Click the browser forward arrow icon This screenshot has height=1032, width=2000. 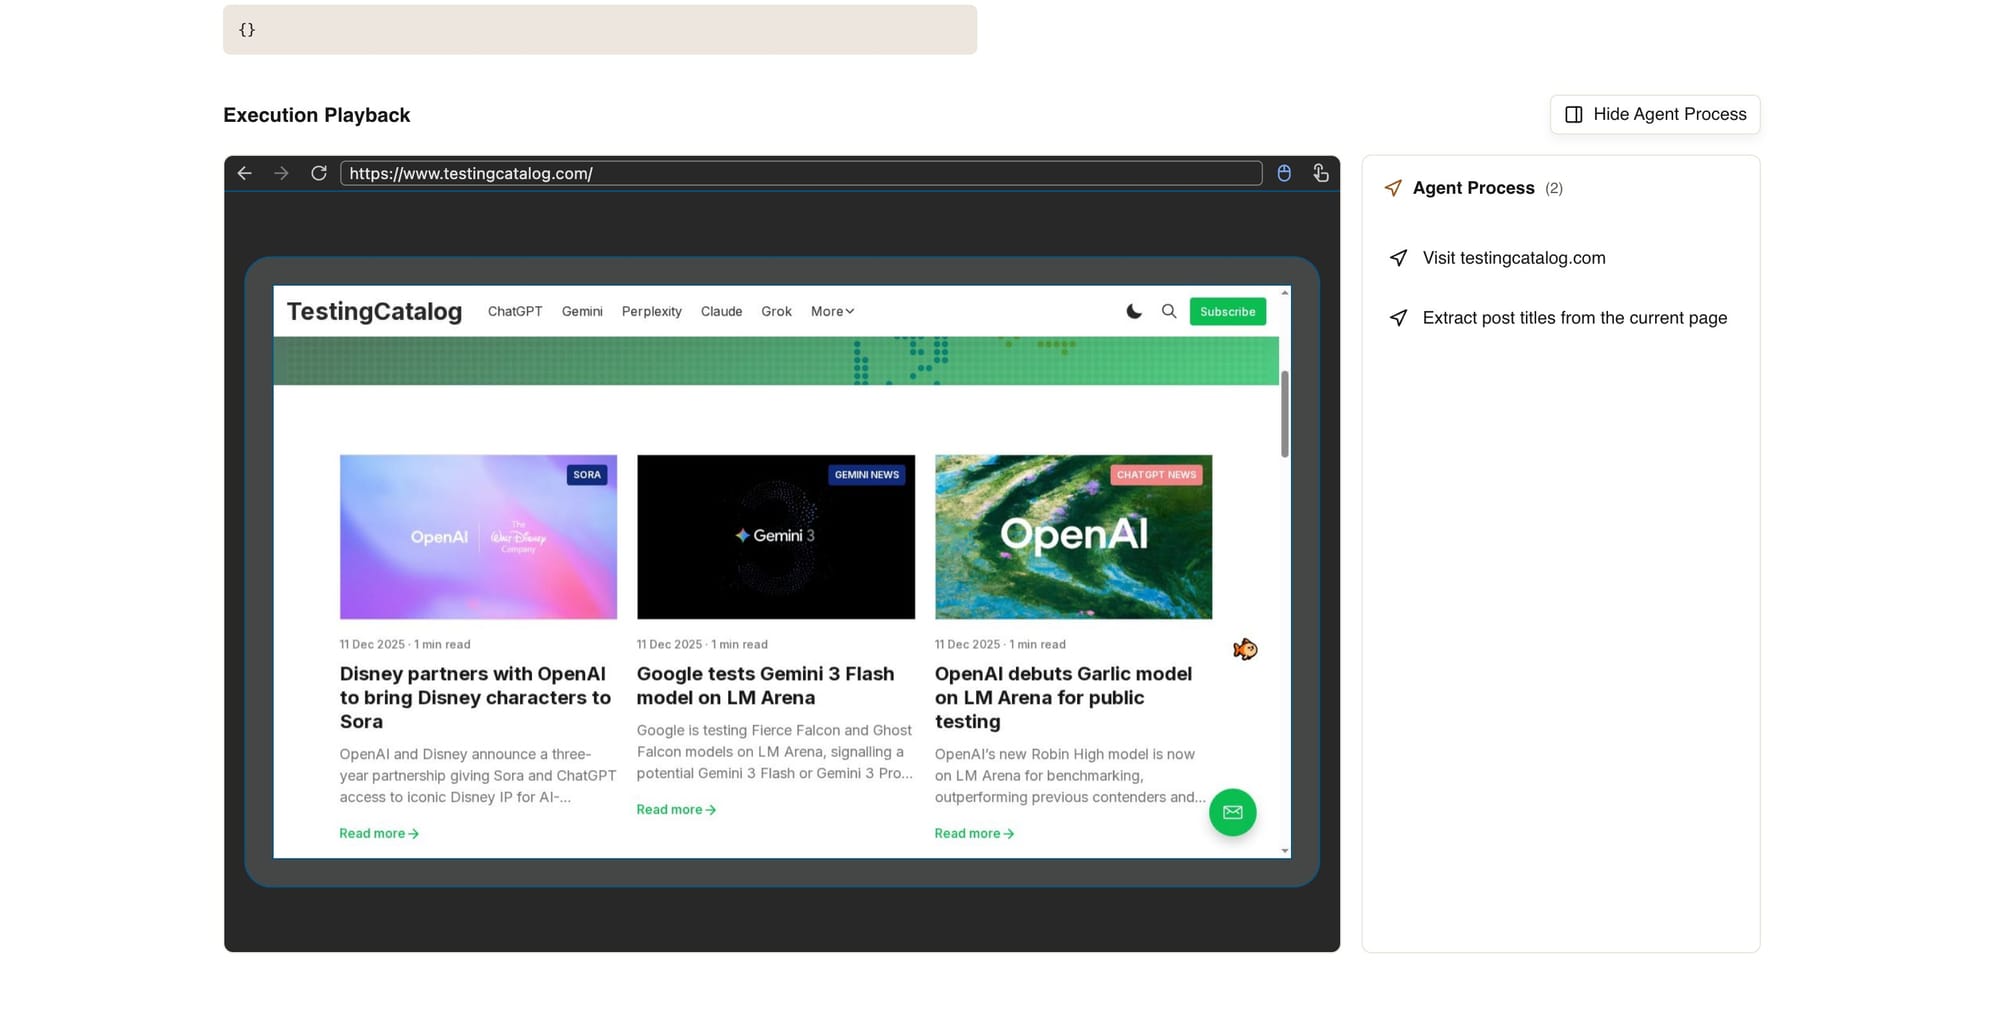click(x=281, y=173)
